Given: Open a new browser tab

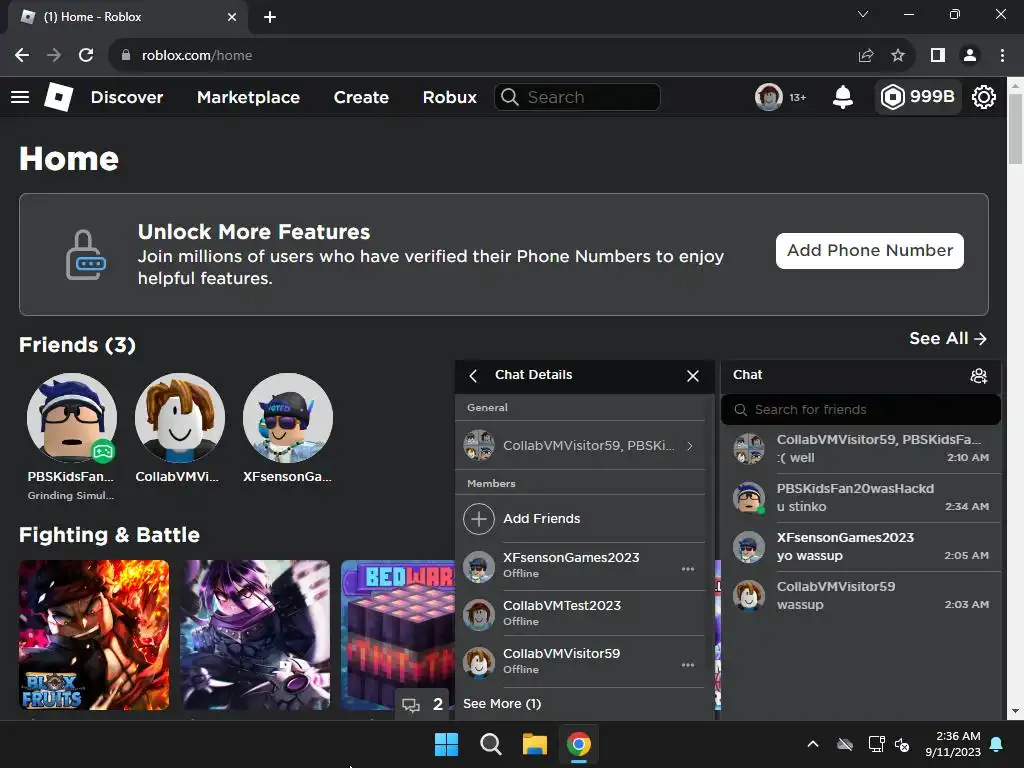Looking at the screenshot, I should [x=270, y=17].
